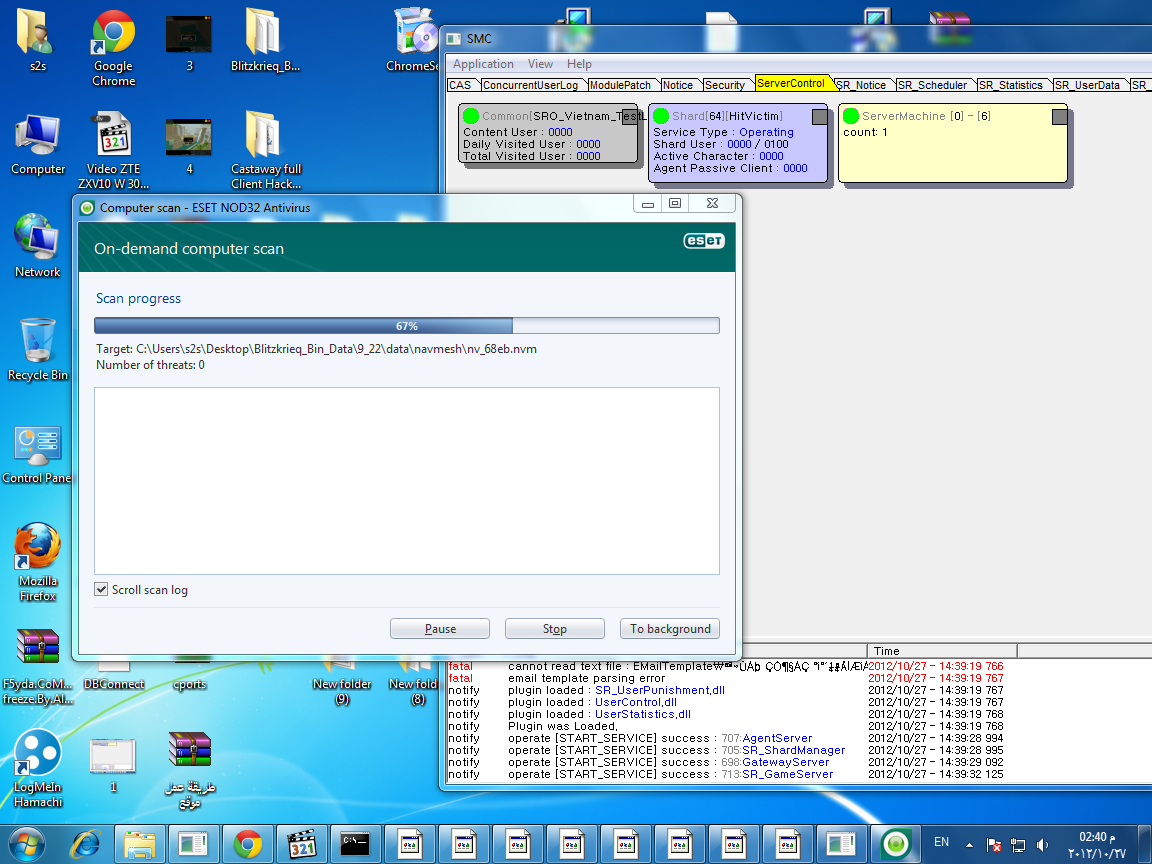Select the Video ZTE ZXV10 W 30... file
This screenshot has width=1152, height=864.
point(113,151)
